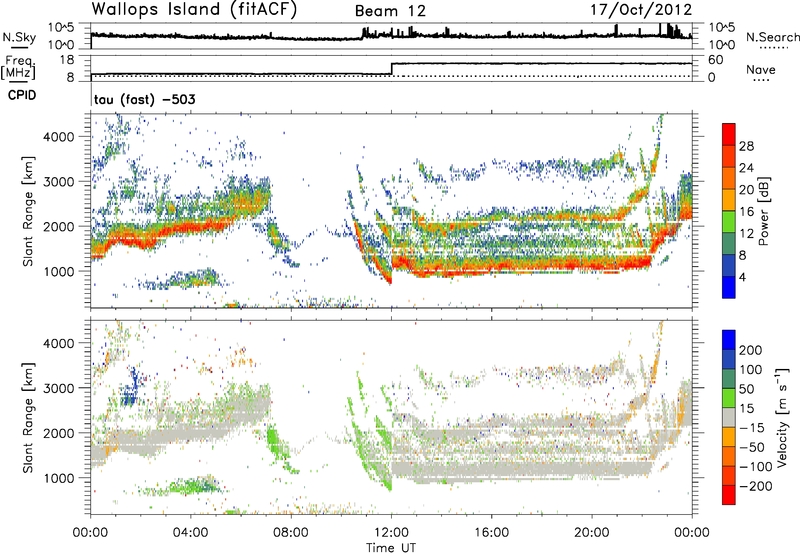Click the '1000' tick on the velocity panel
Image resolution: width=800 pixels, height=554 pixels.
(x=58, y=478)
